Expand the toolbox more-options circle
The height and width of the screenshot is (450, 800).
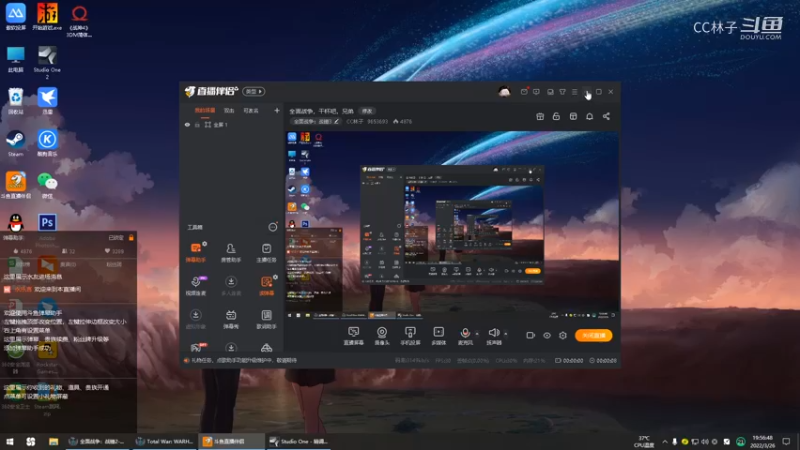[x=273, y=227]
